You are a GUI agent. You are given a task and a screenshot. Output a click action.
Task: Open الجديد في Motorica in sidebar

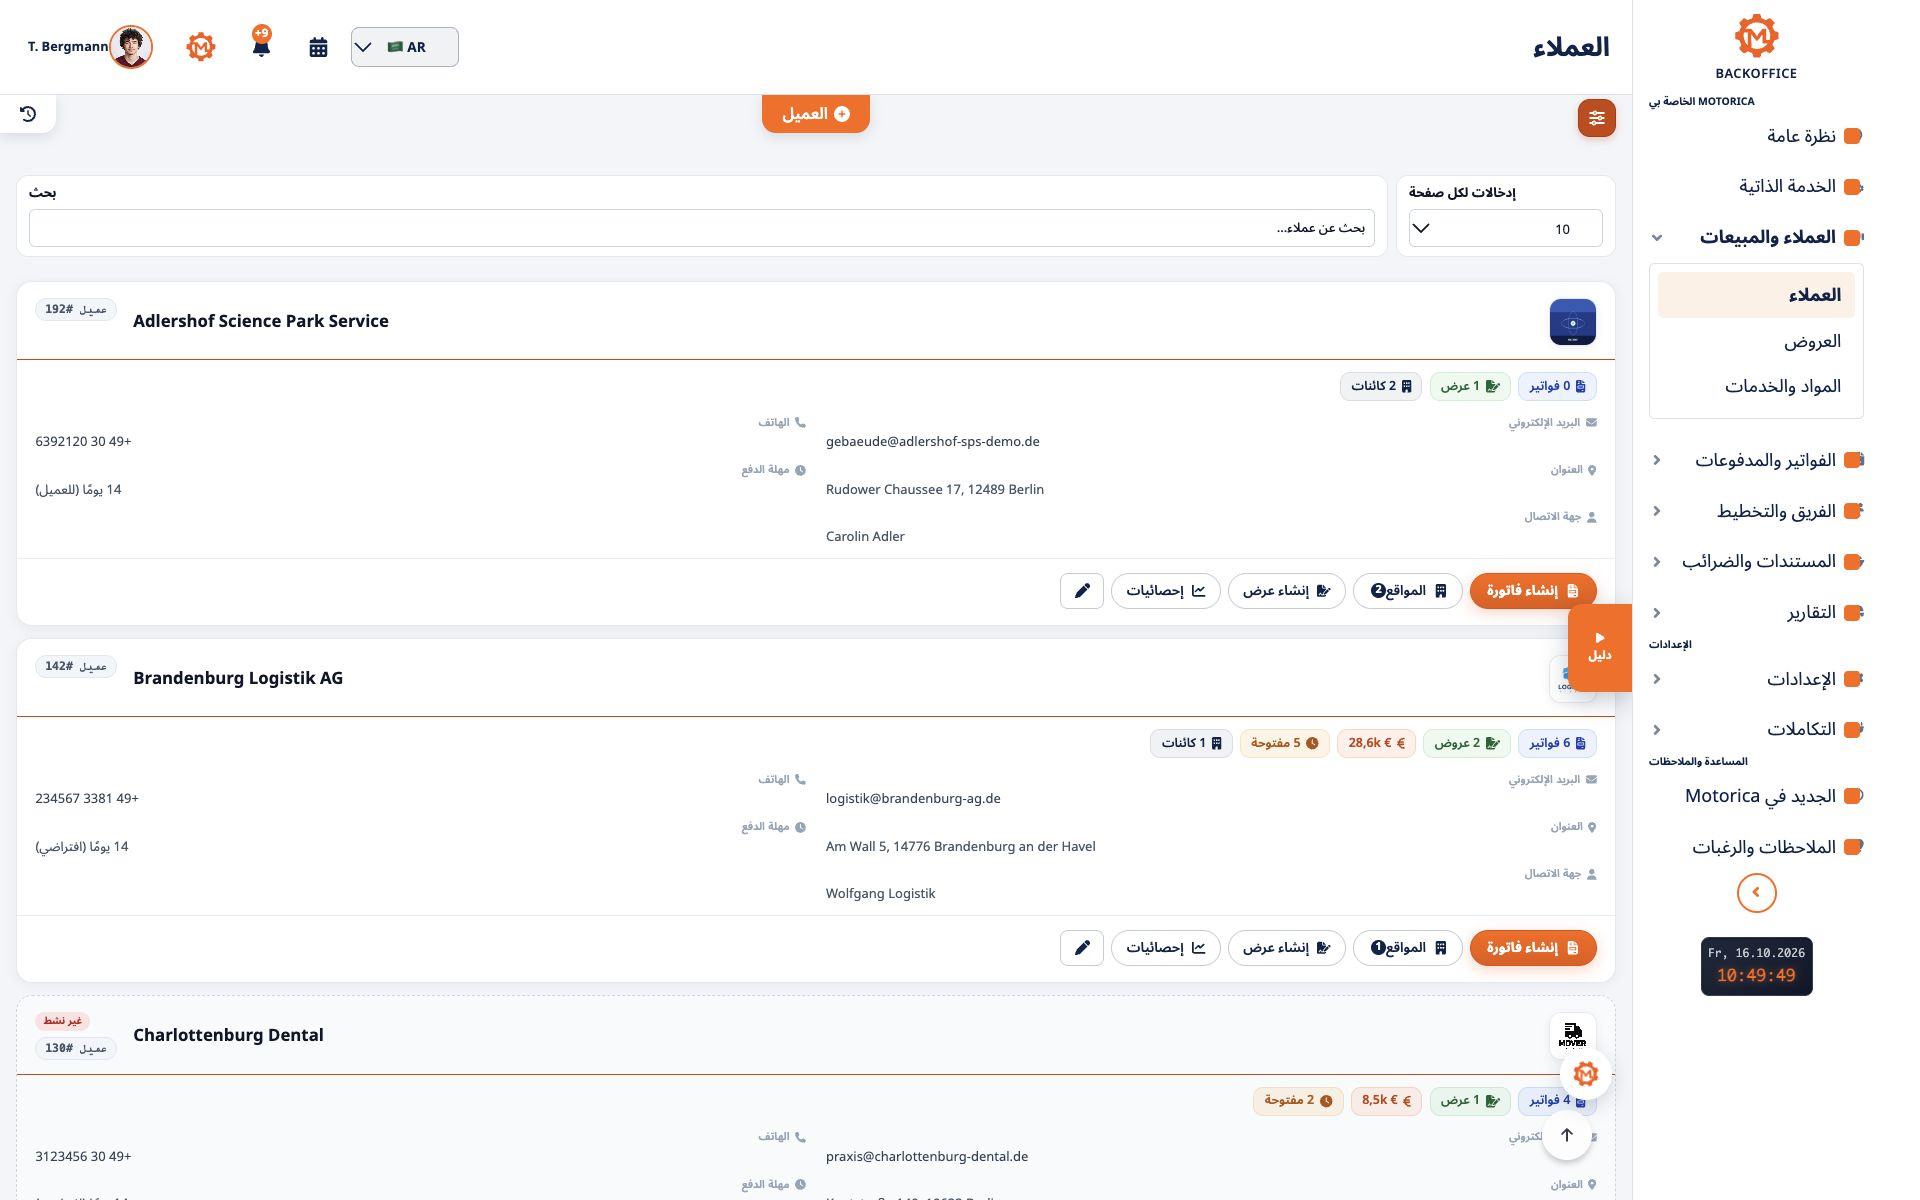tap(1756, 796)
